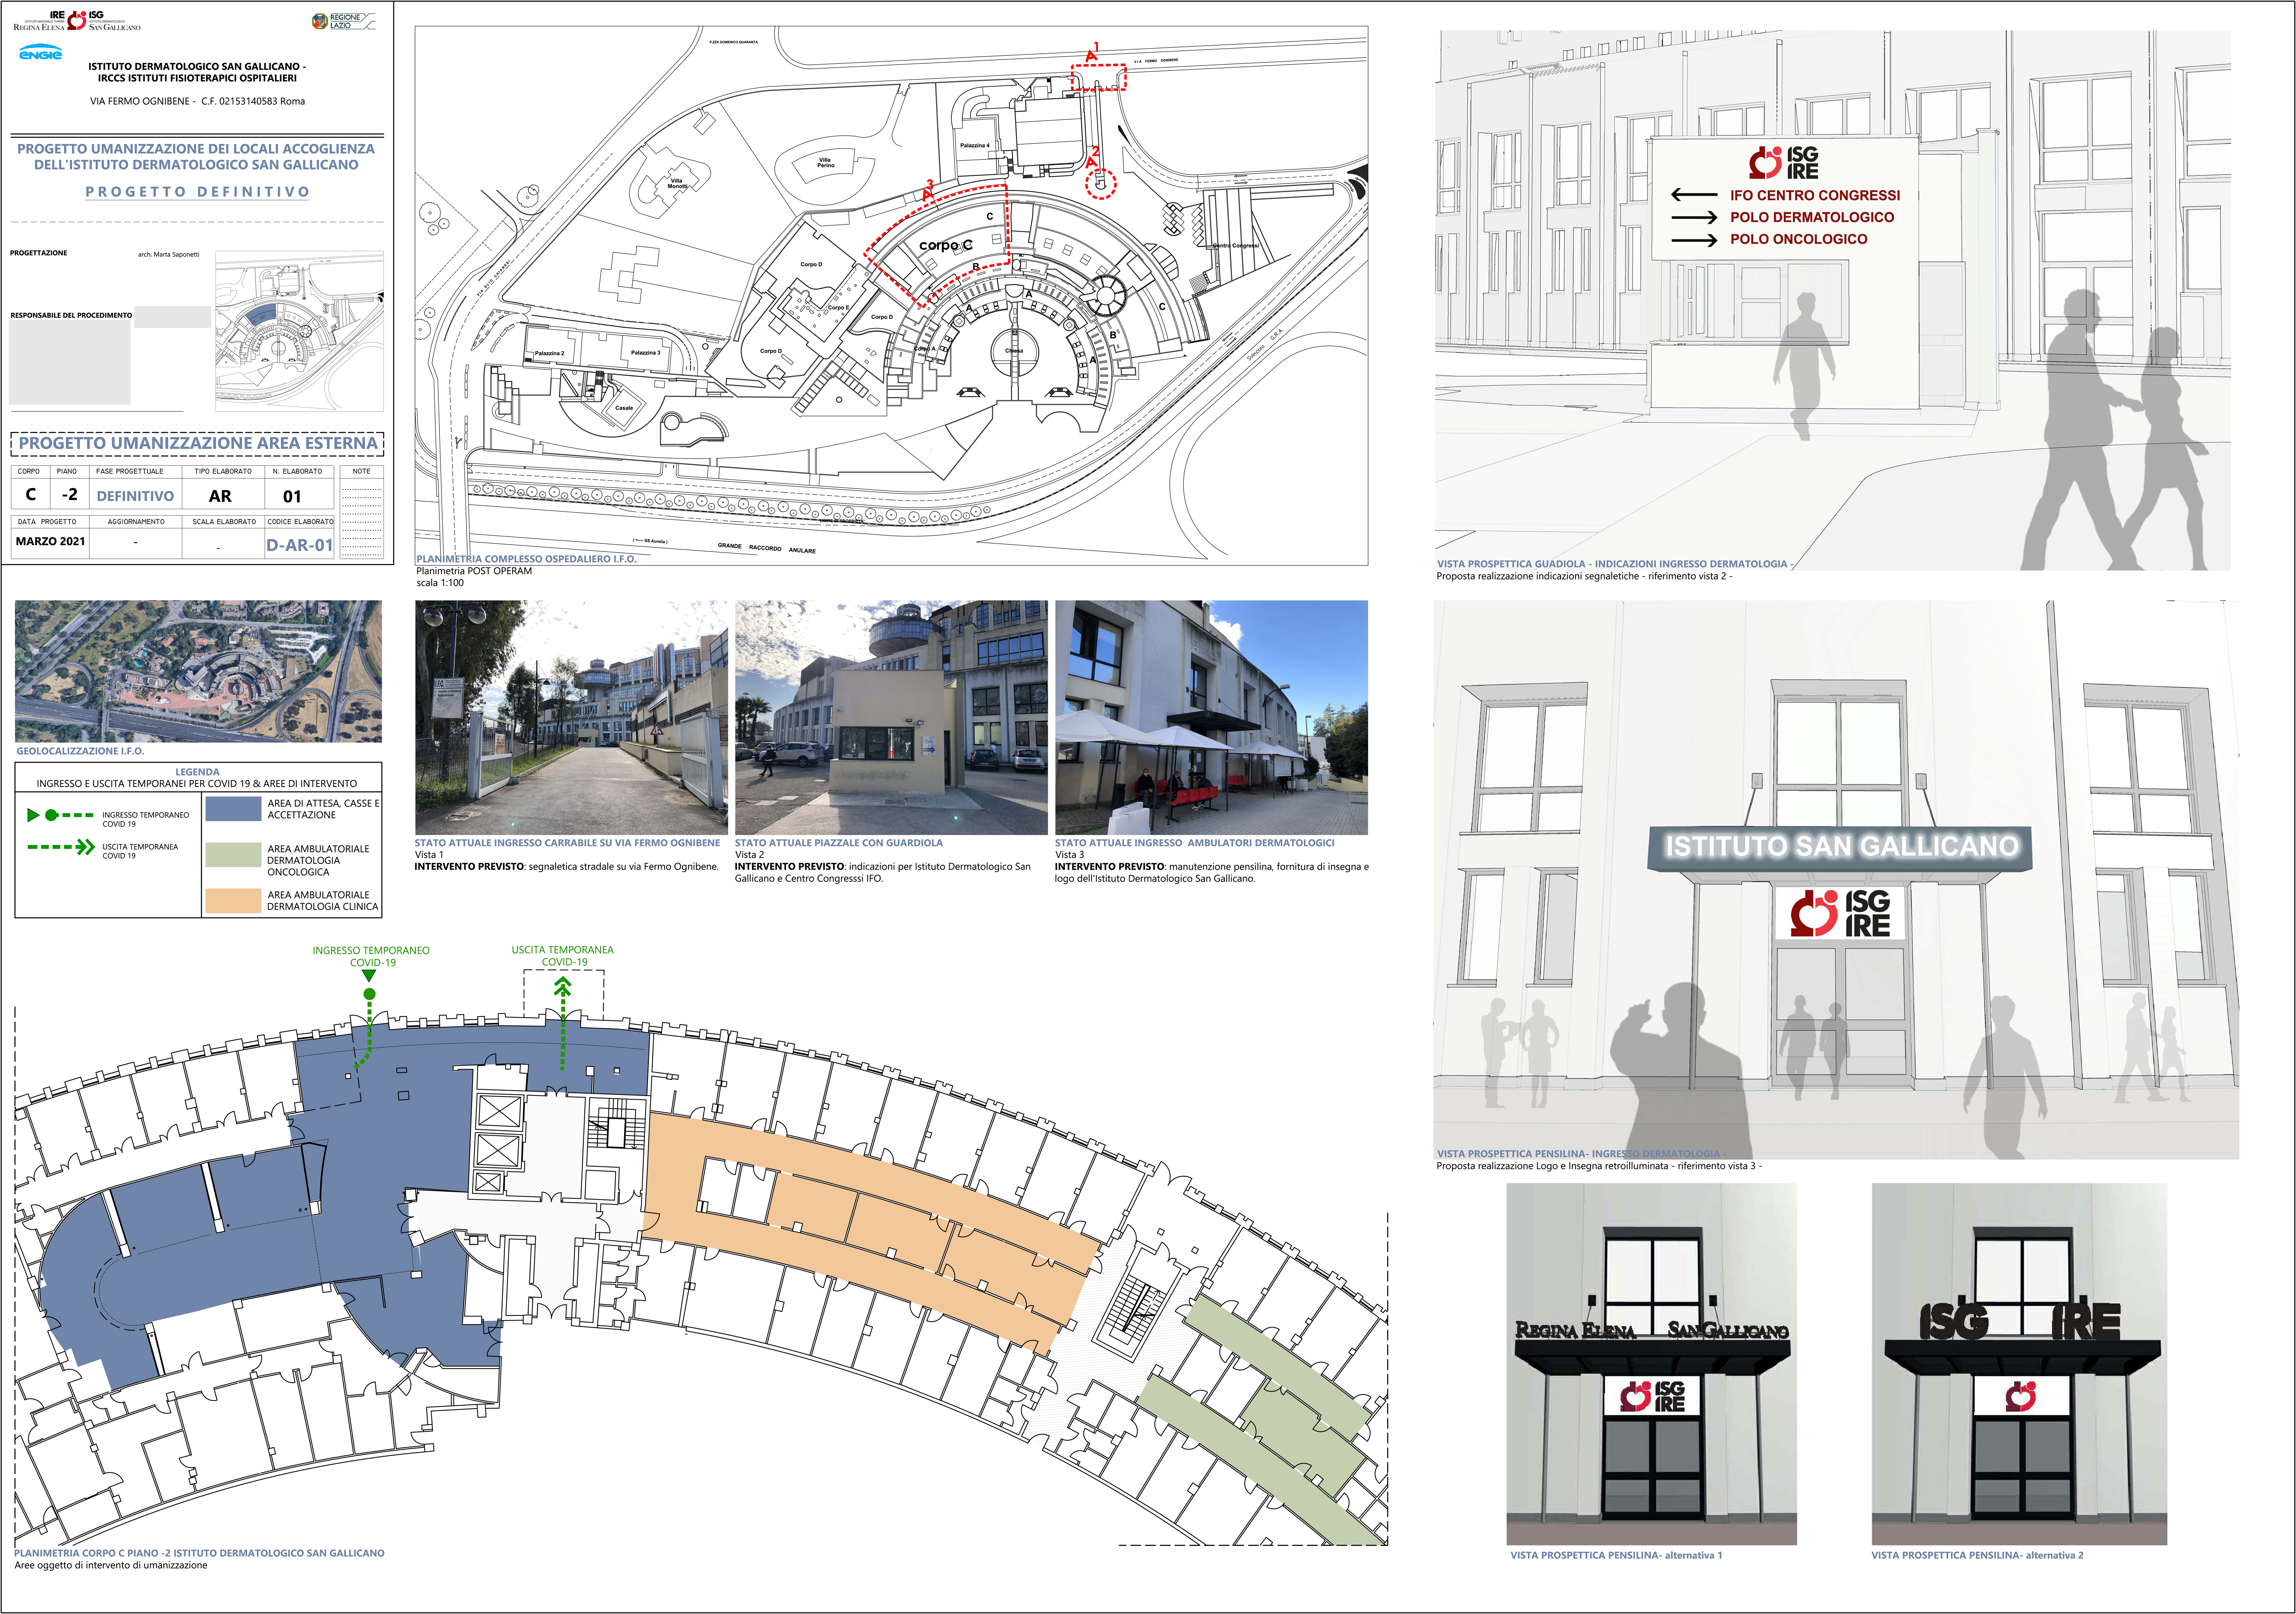Click 'IFO CENTRO CONGRESSI' on the signboard
This screenshot has height=1614, width=2296.
point(1815,195)
